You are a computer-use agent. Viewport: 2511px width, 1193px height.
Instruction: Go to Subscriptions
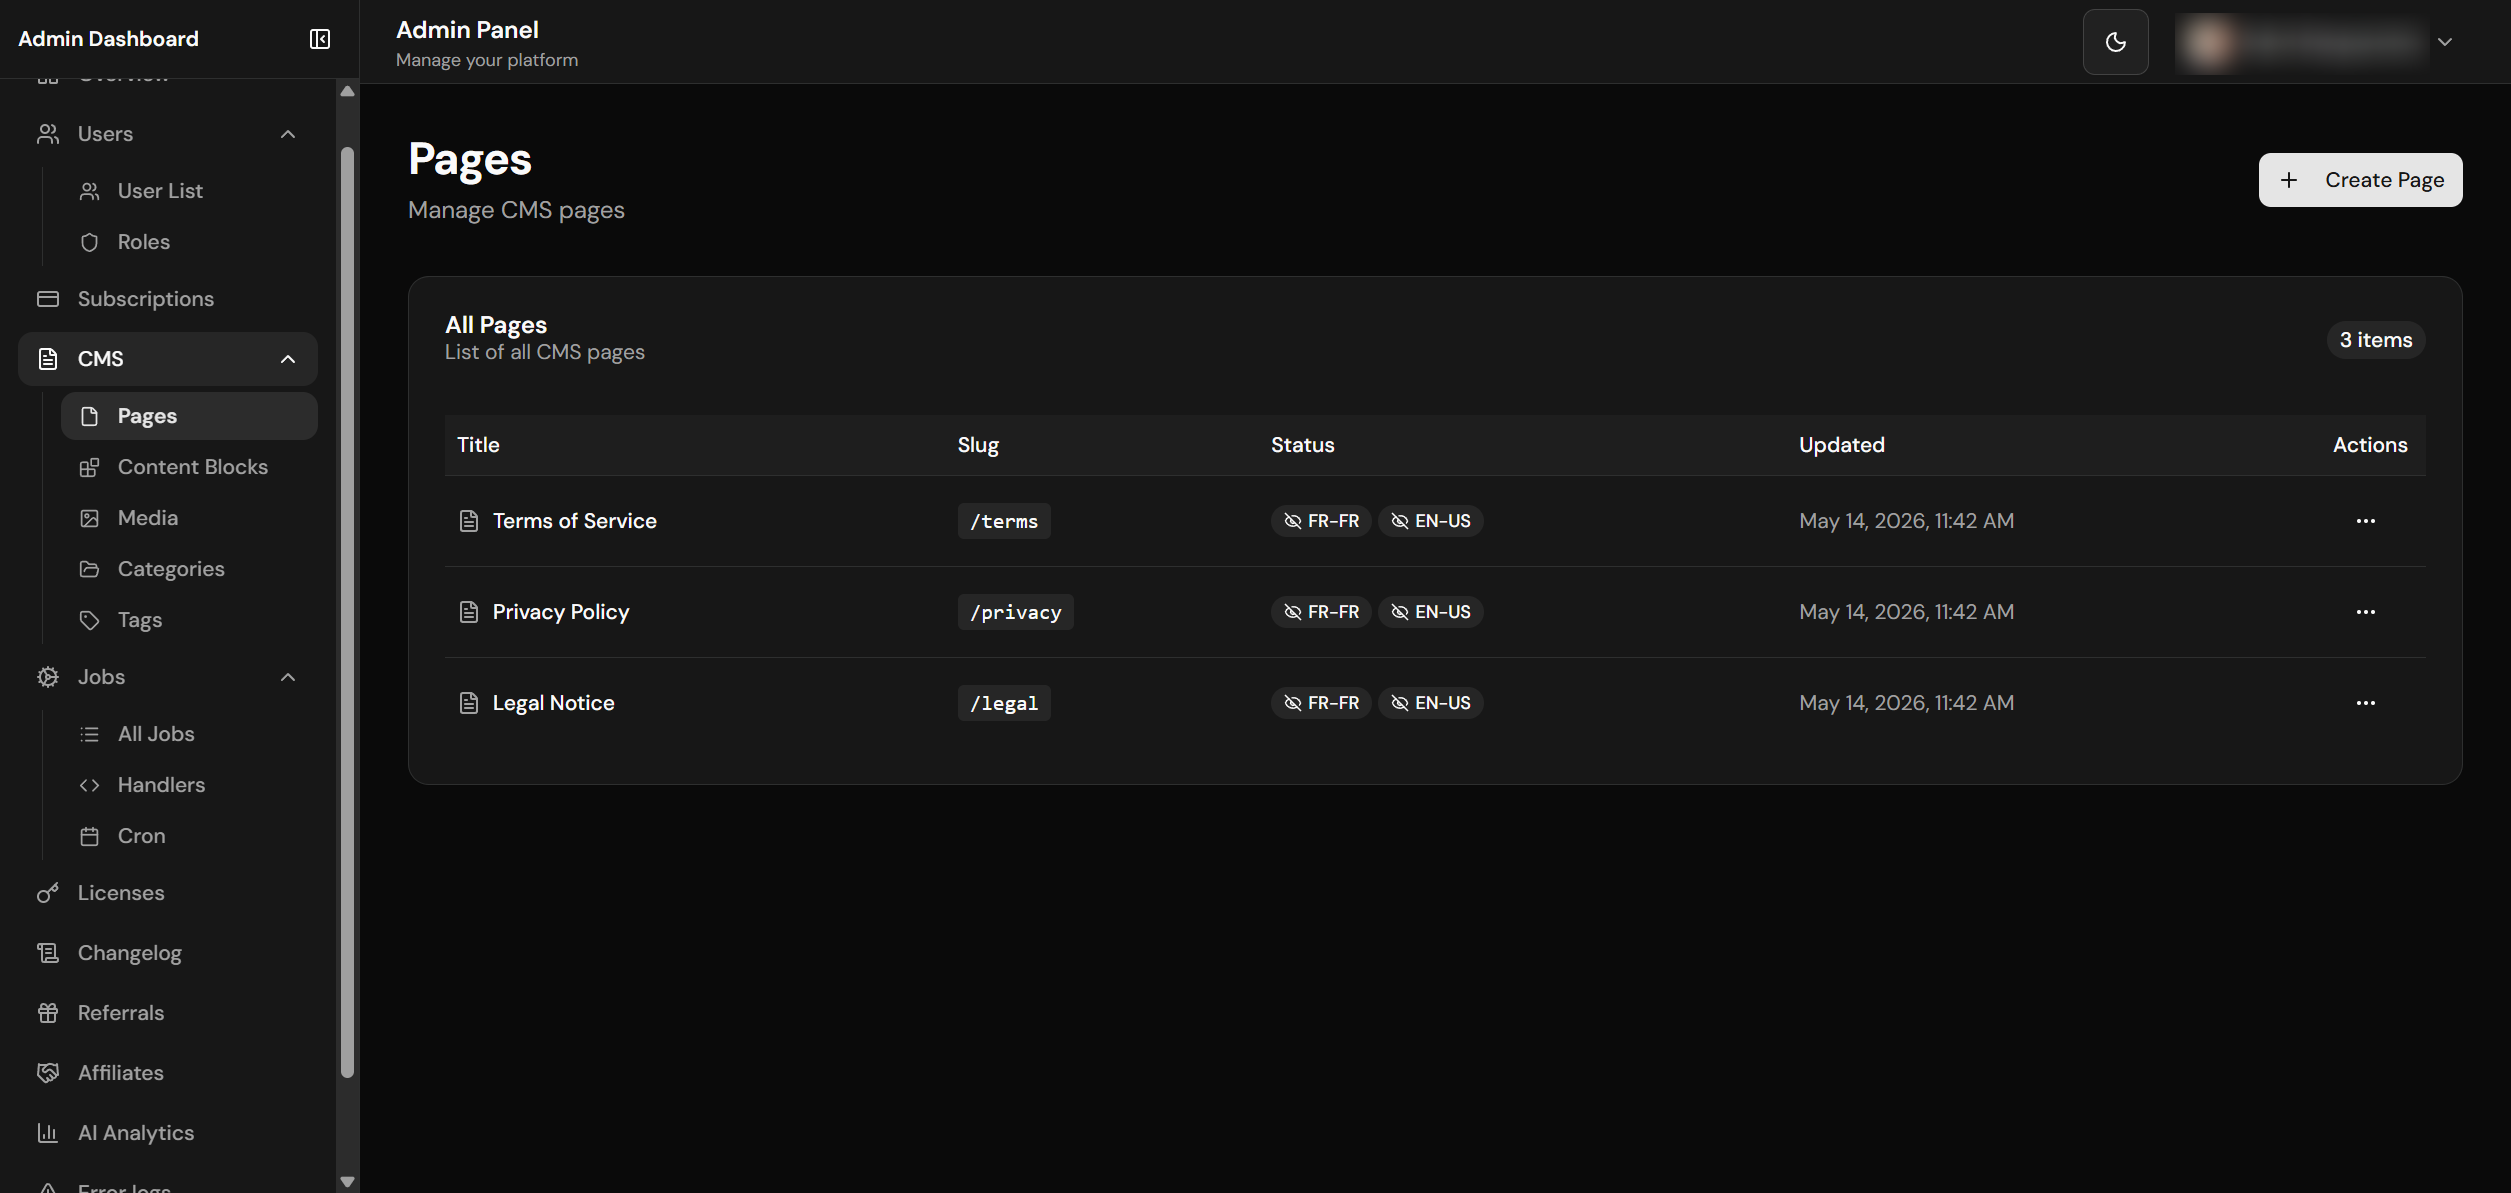tap(168, 299)
